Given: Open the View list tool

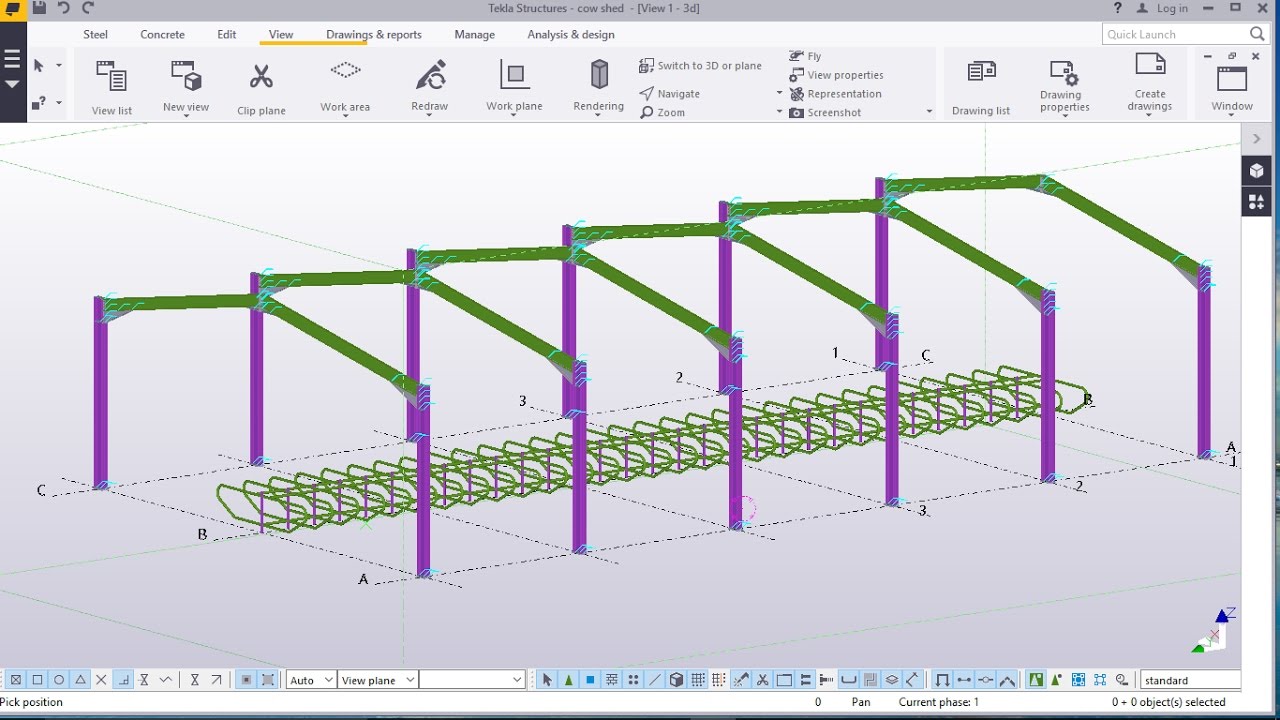Looking at the screenshot, I should pyautogui.click(x=111, y=88).
